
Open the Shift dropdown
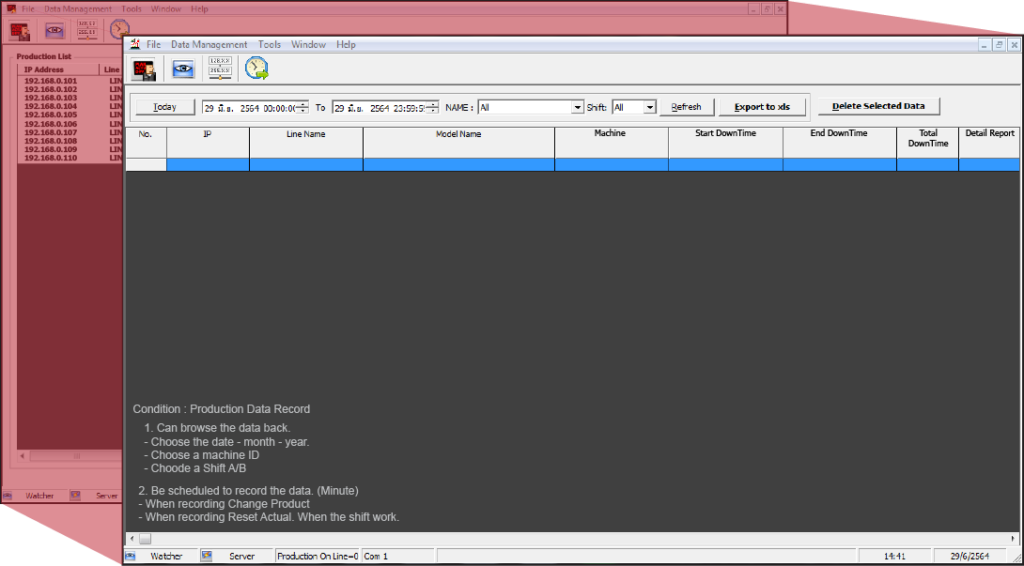pos(650,108)
